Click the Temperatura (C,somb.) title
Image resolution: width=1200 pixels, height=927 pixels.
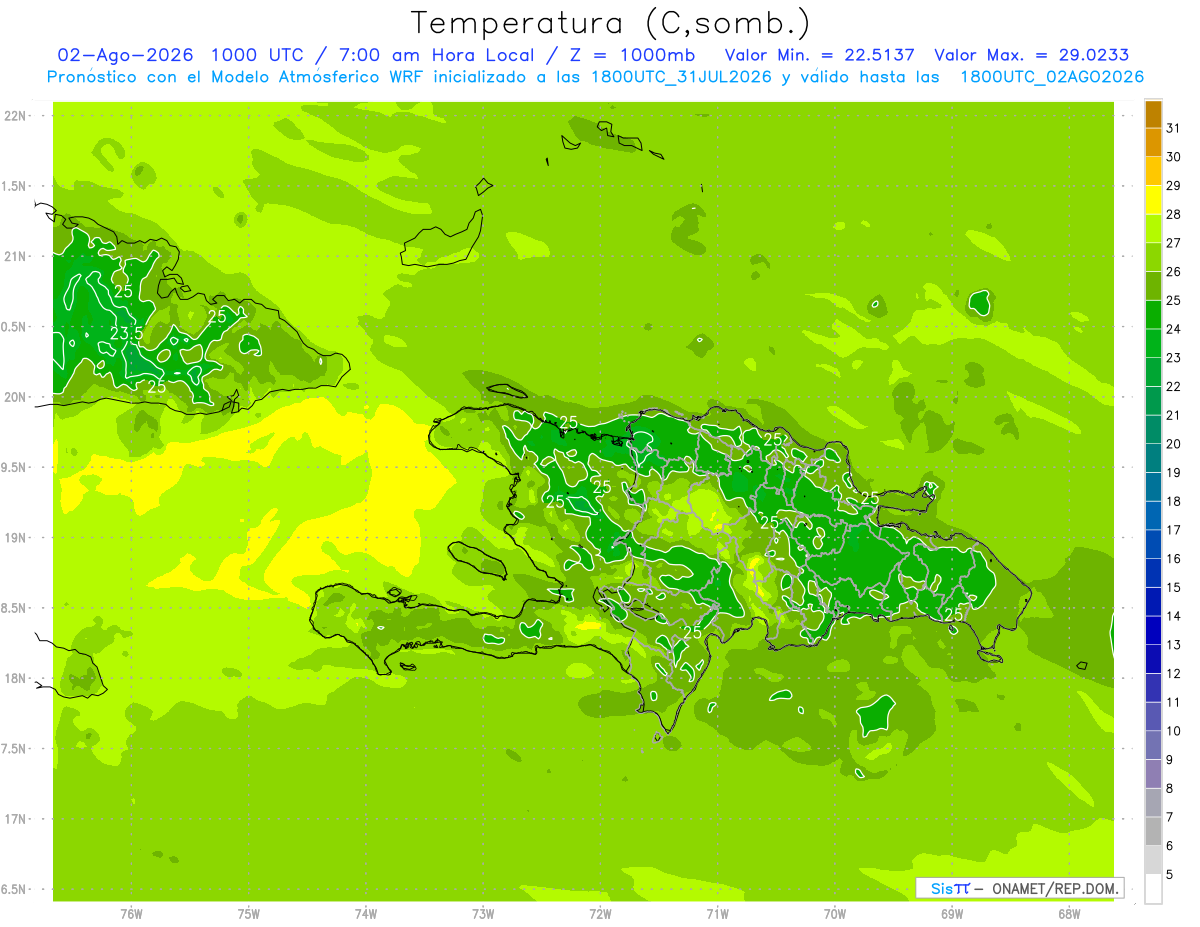coord(610,22)
